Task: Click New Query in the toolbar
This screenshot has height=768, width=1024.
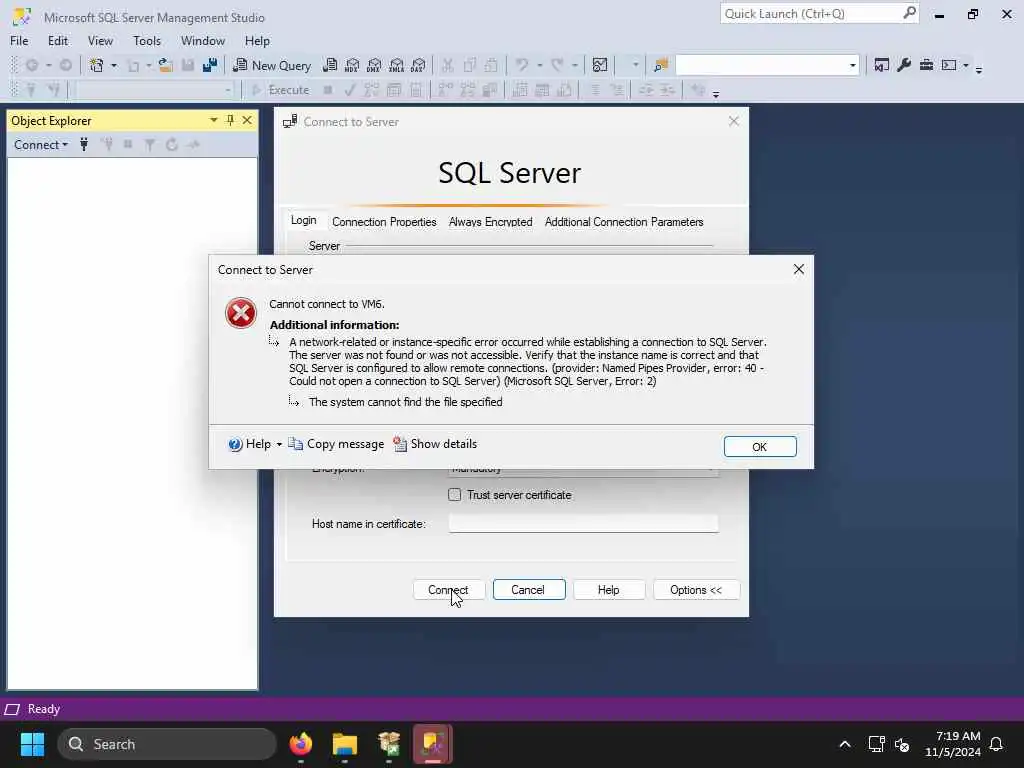Action: pyautogui.click(x=272, y=65)
